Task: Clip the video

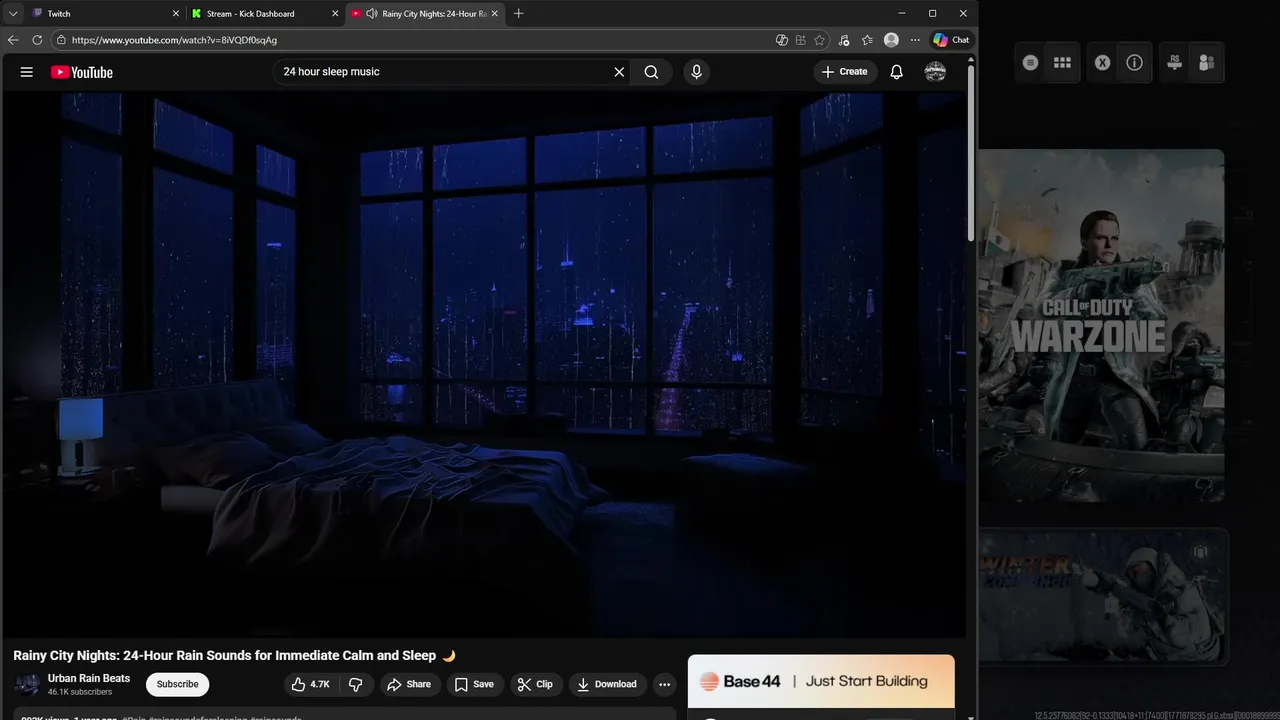Action: point(535,684)
